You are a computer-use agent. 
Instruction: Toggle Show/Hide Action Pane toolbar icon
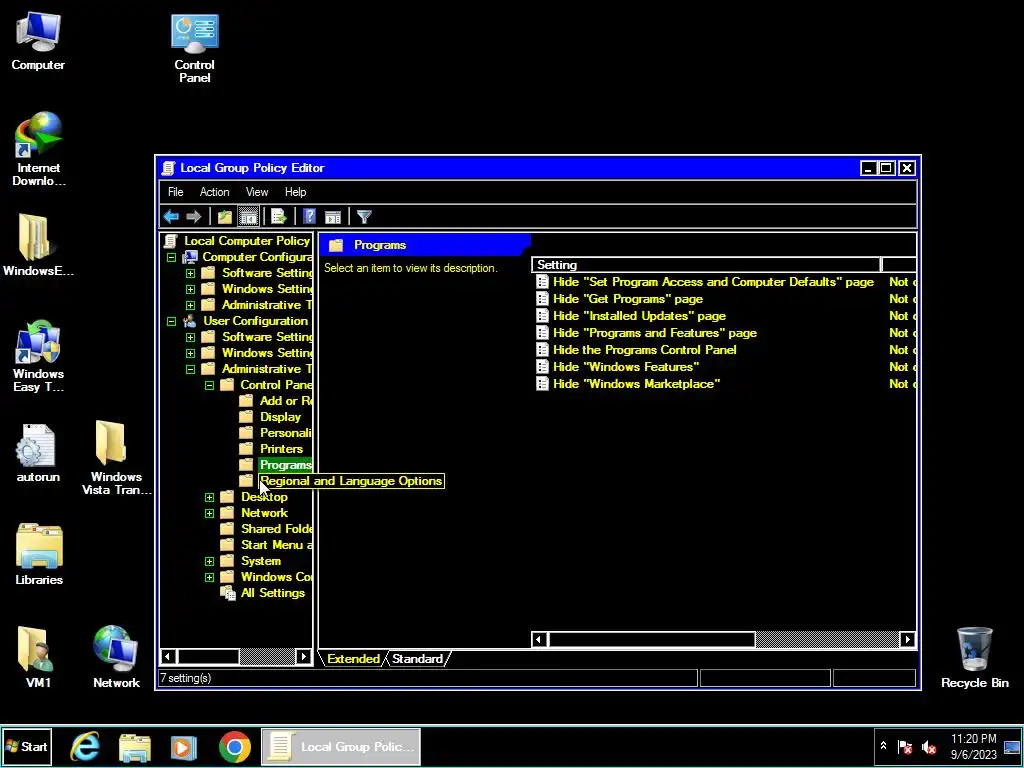(333, 216)
